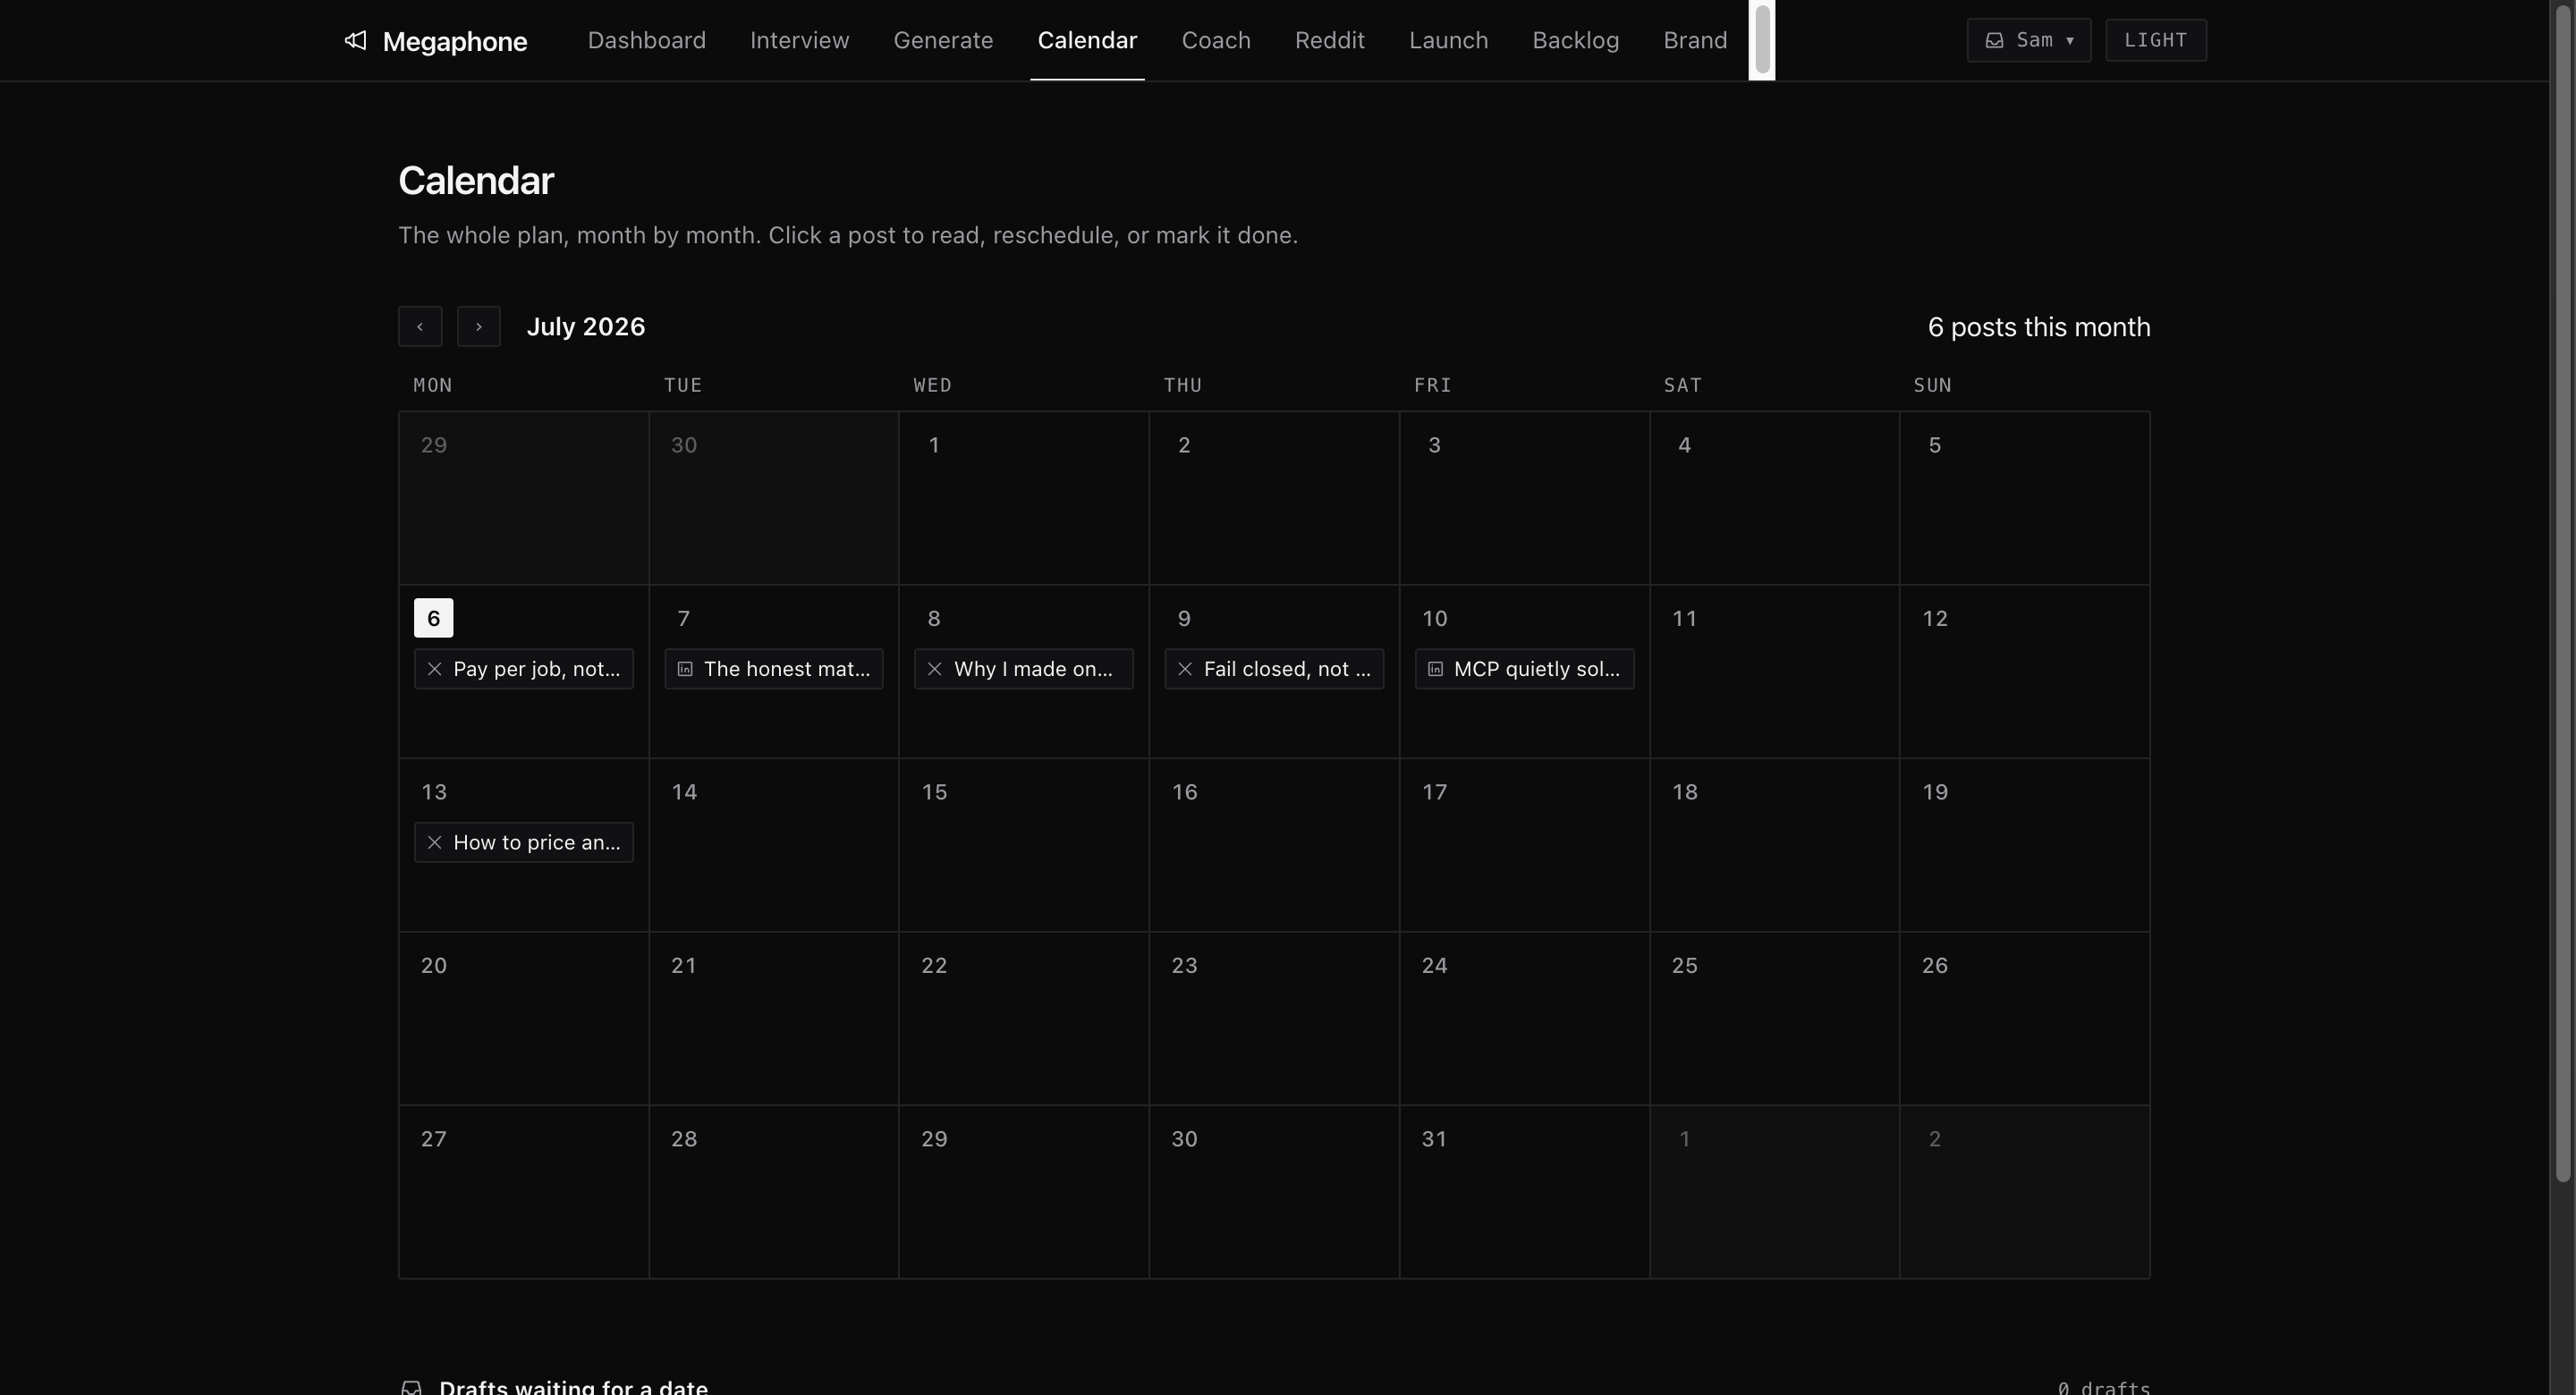Go to next month with right chevron
The width and height of the screenshot is (2576, 1395).
(479, 327)
